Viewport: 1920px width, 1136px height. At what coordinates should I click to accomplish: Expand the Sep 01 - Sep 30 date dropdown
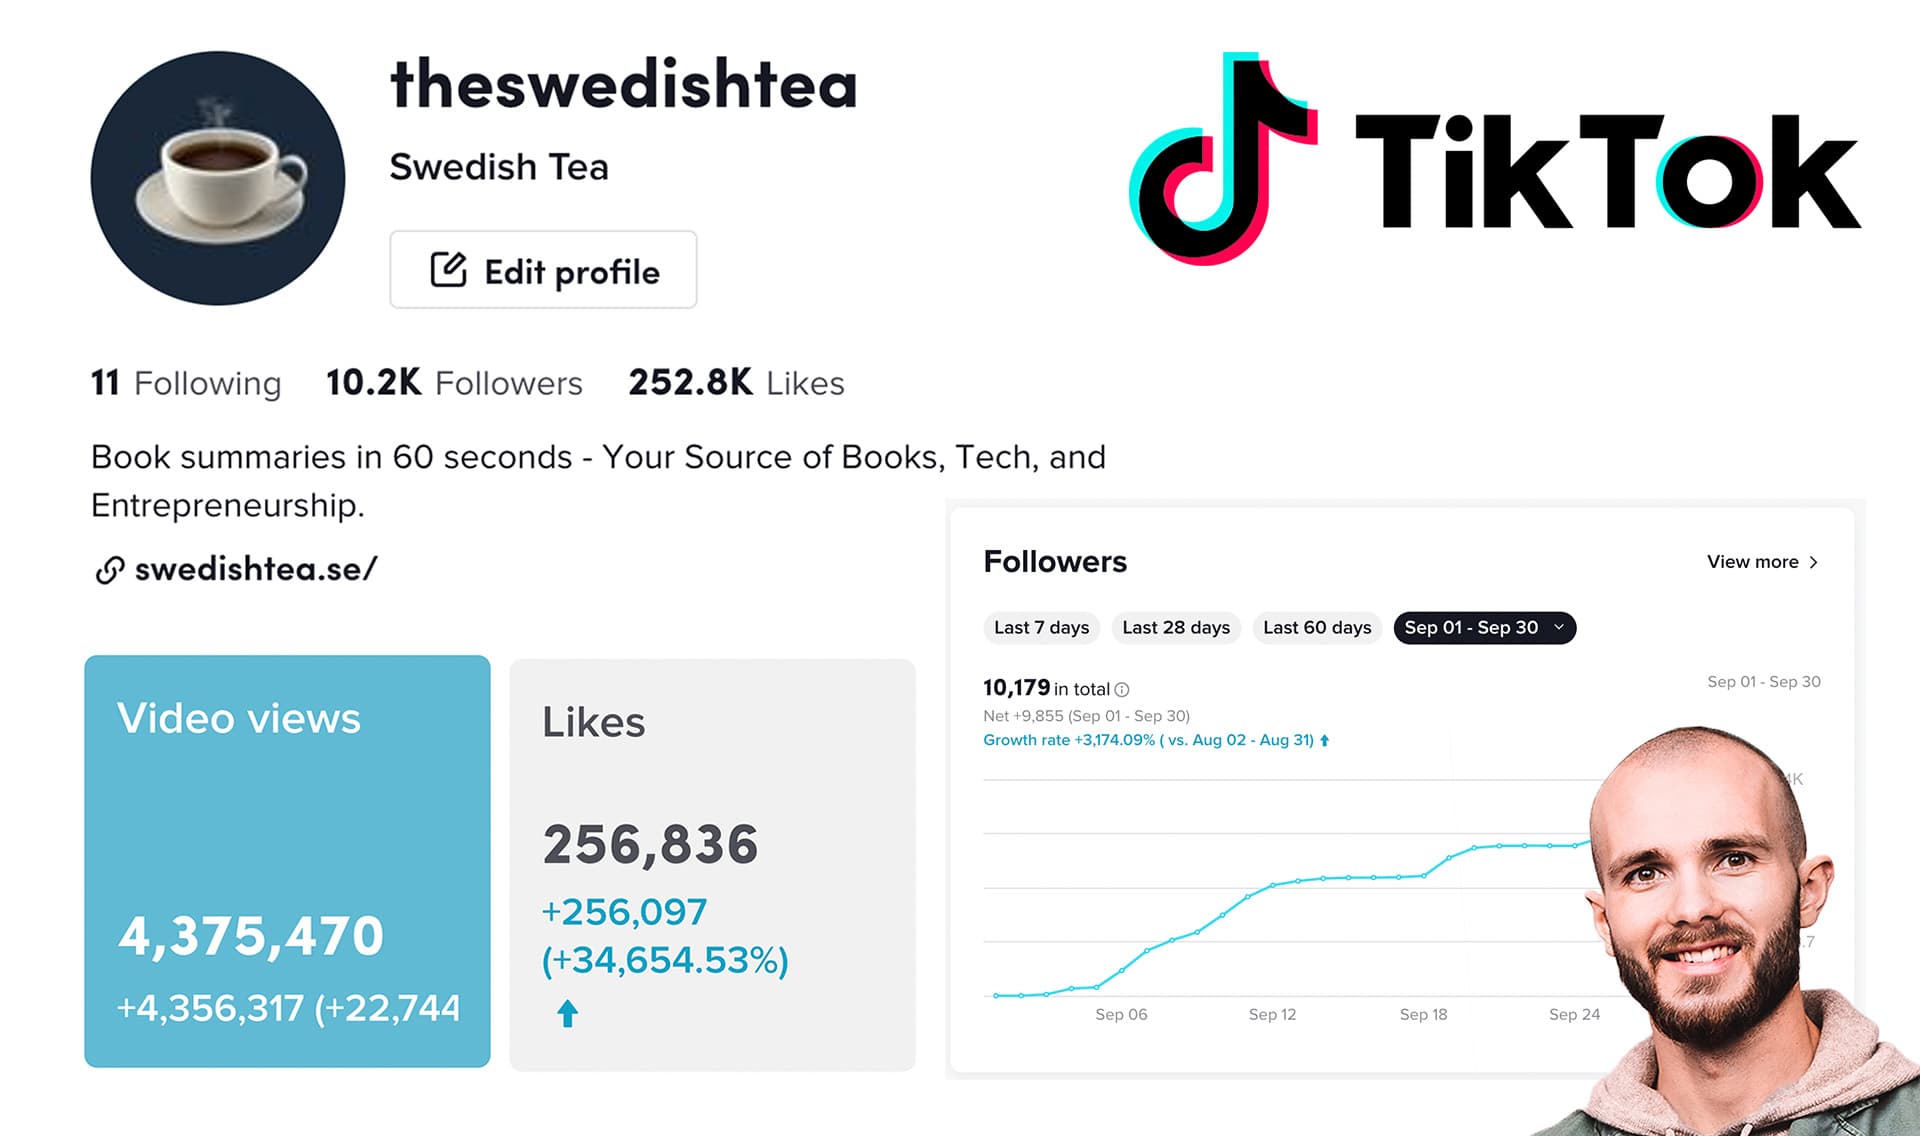1558,627
